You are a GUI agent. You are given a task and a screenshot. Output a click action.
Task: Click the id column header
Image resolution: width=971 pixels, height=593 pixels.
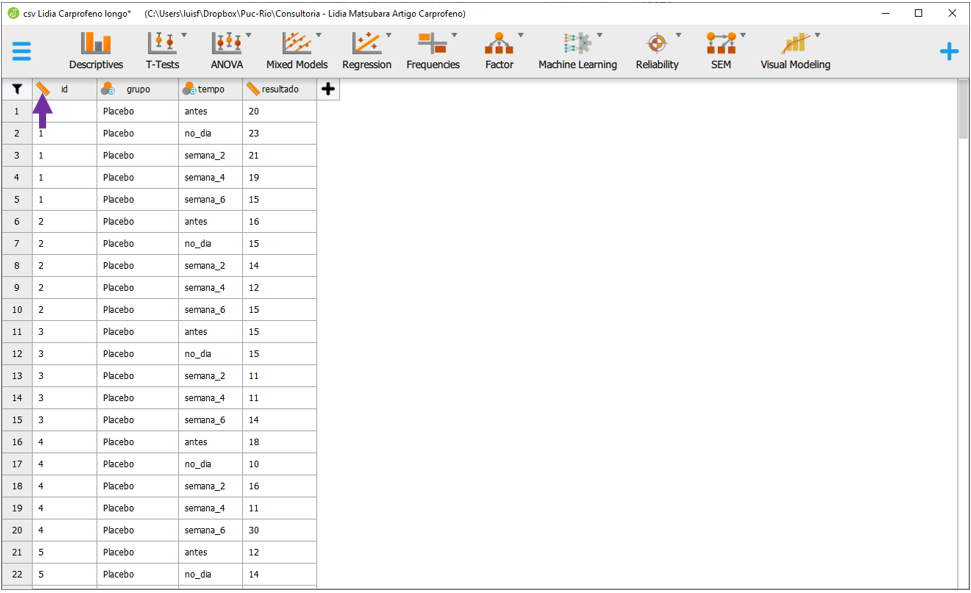point(65,89)
